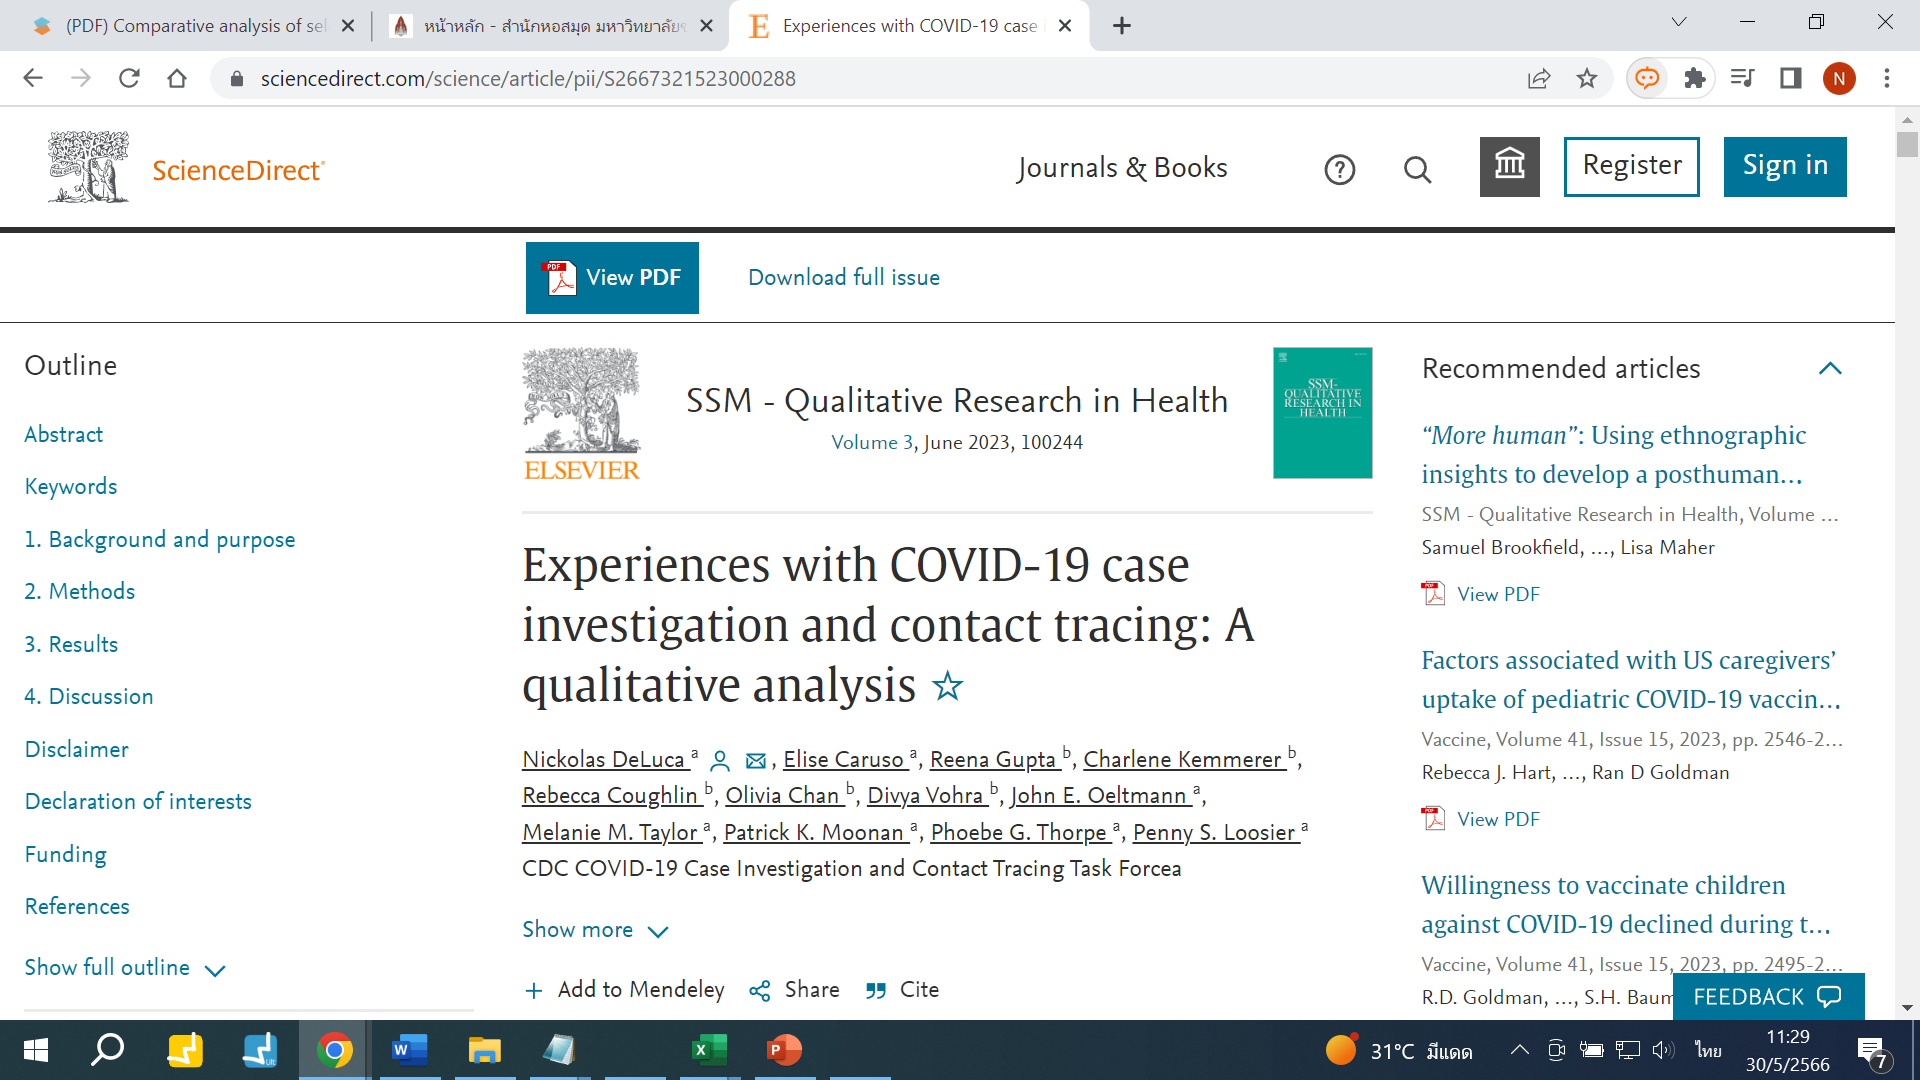Open Microsoft Word from taskbar

pos(410,1050)
